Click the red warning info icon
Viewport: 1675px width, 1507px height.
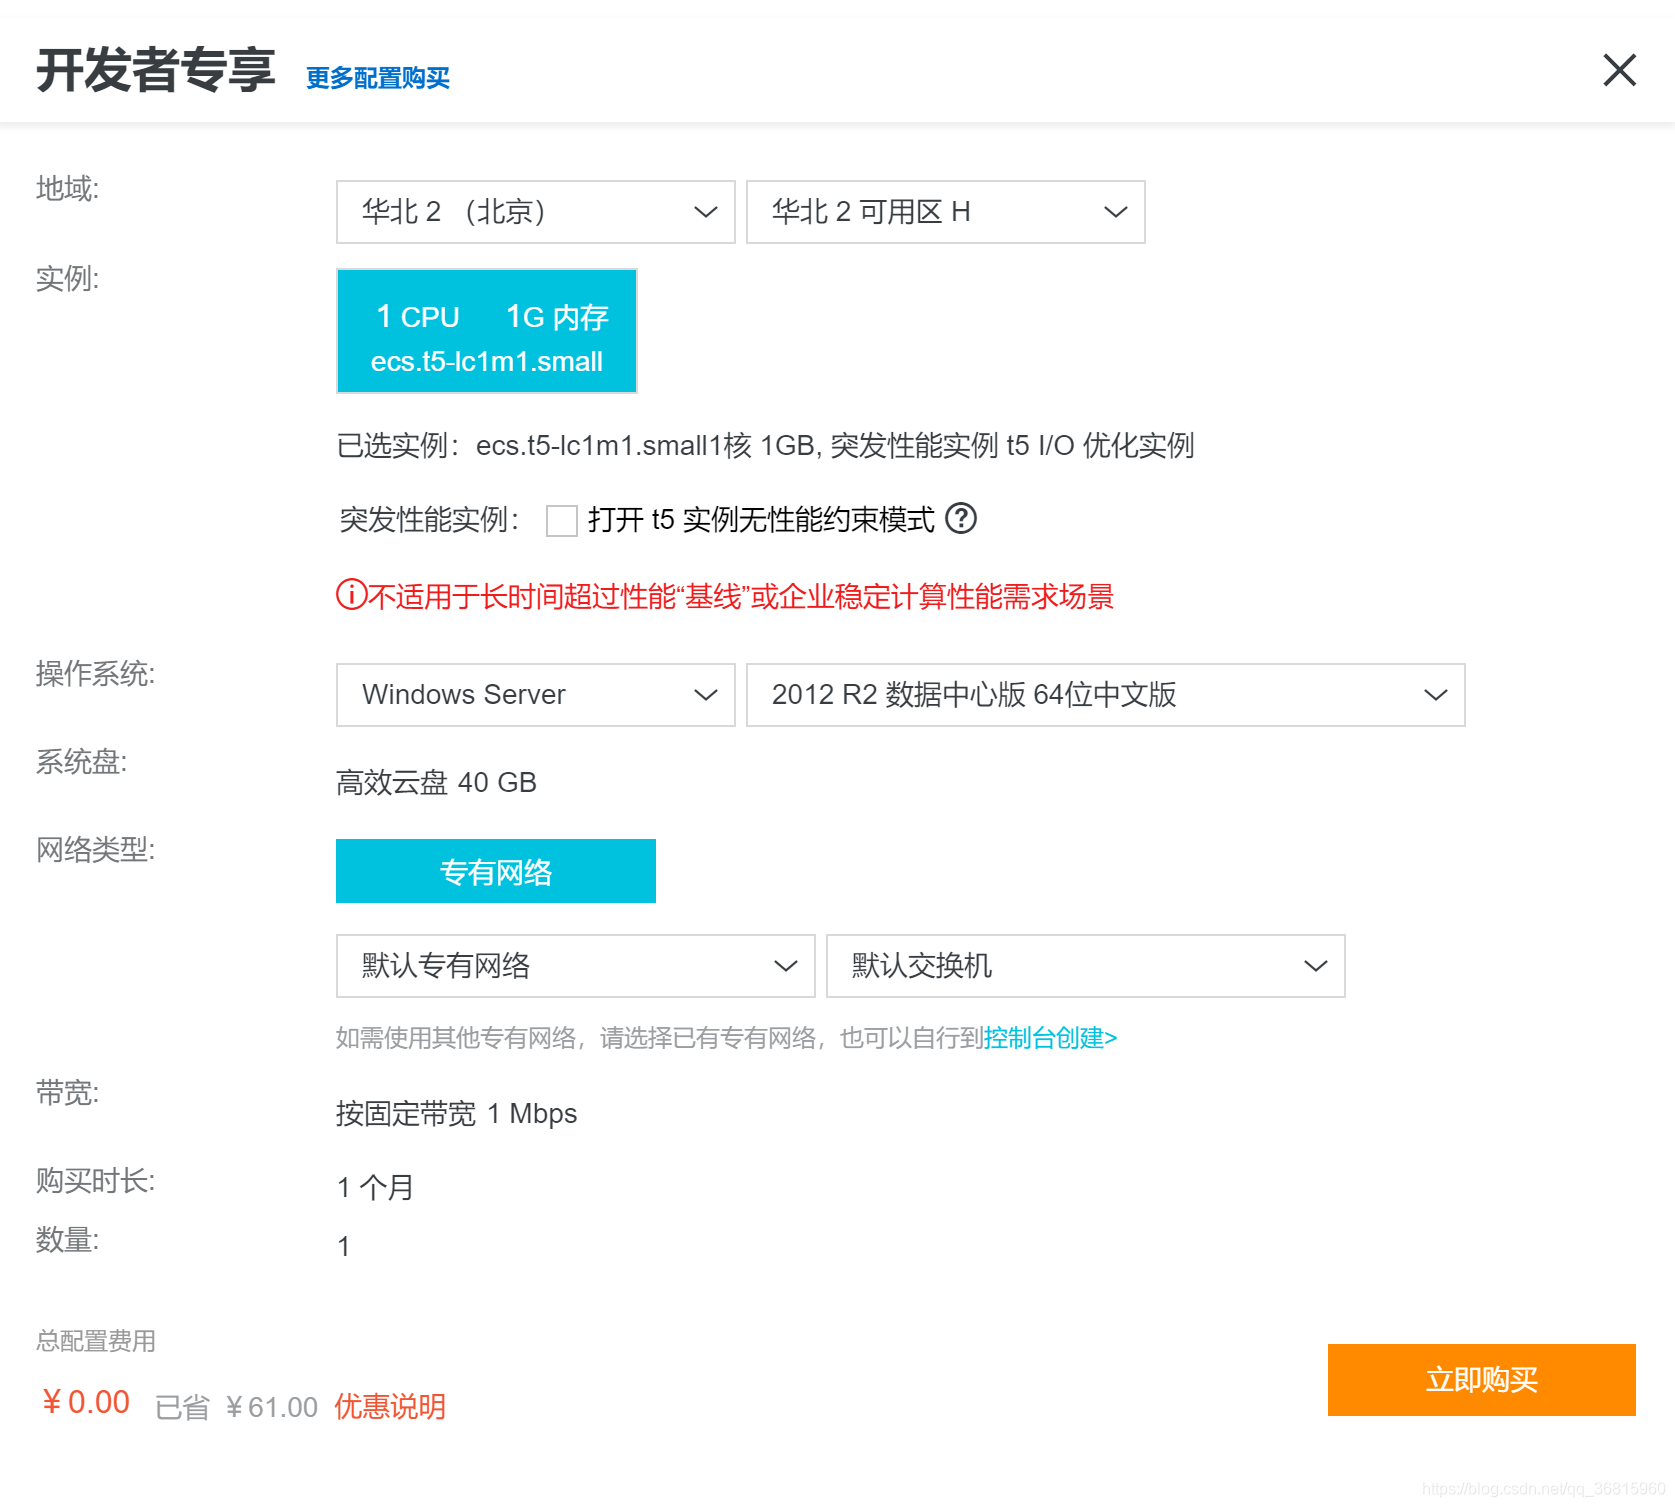pos(348,595)
